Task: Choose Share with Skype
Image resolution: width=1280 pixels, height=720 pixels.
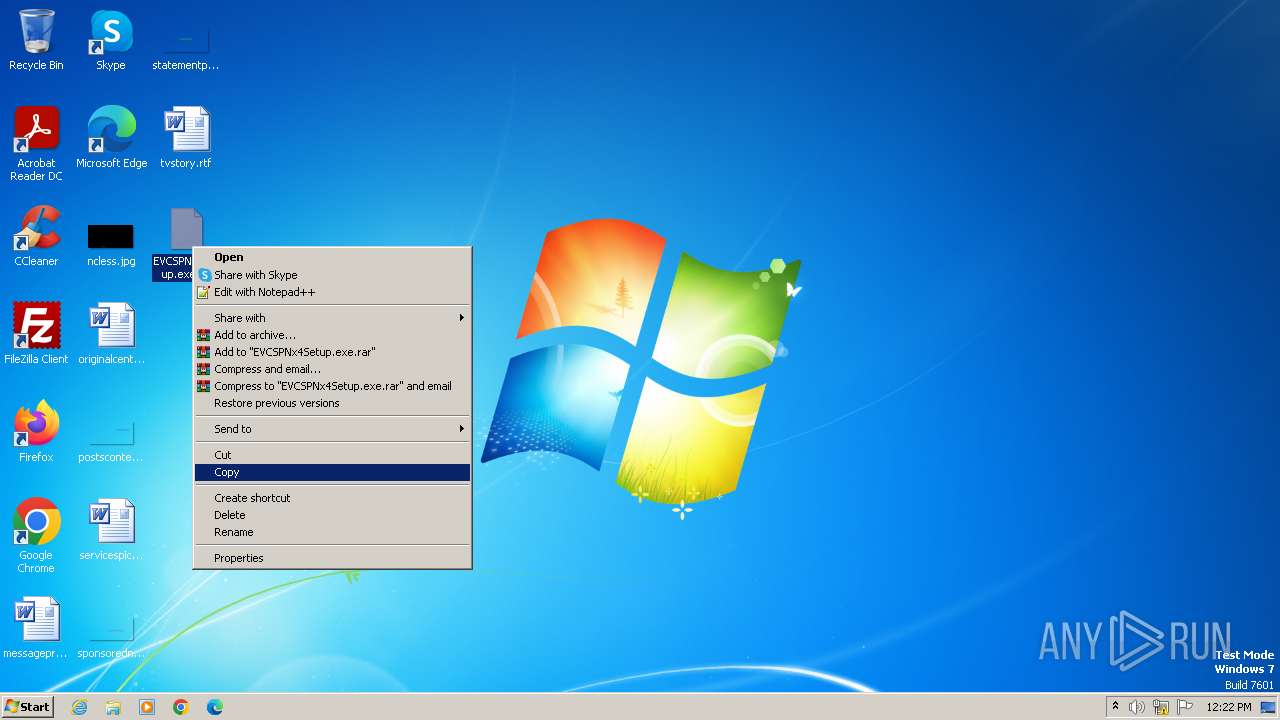Action: [x=332, y=275]
